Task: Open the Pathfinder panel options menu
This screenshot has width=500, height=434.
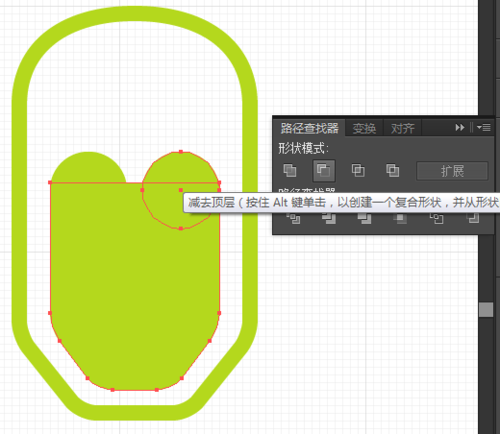Action: 484,127
